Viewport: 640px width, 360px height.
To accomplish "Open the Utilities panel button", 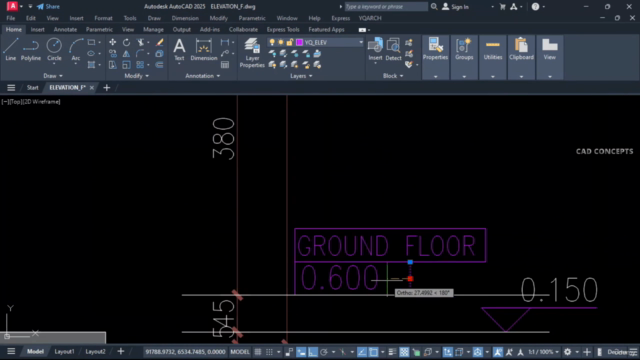I will pyautogui.click(x=493, y=57).
